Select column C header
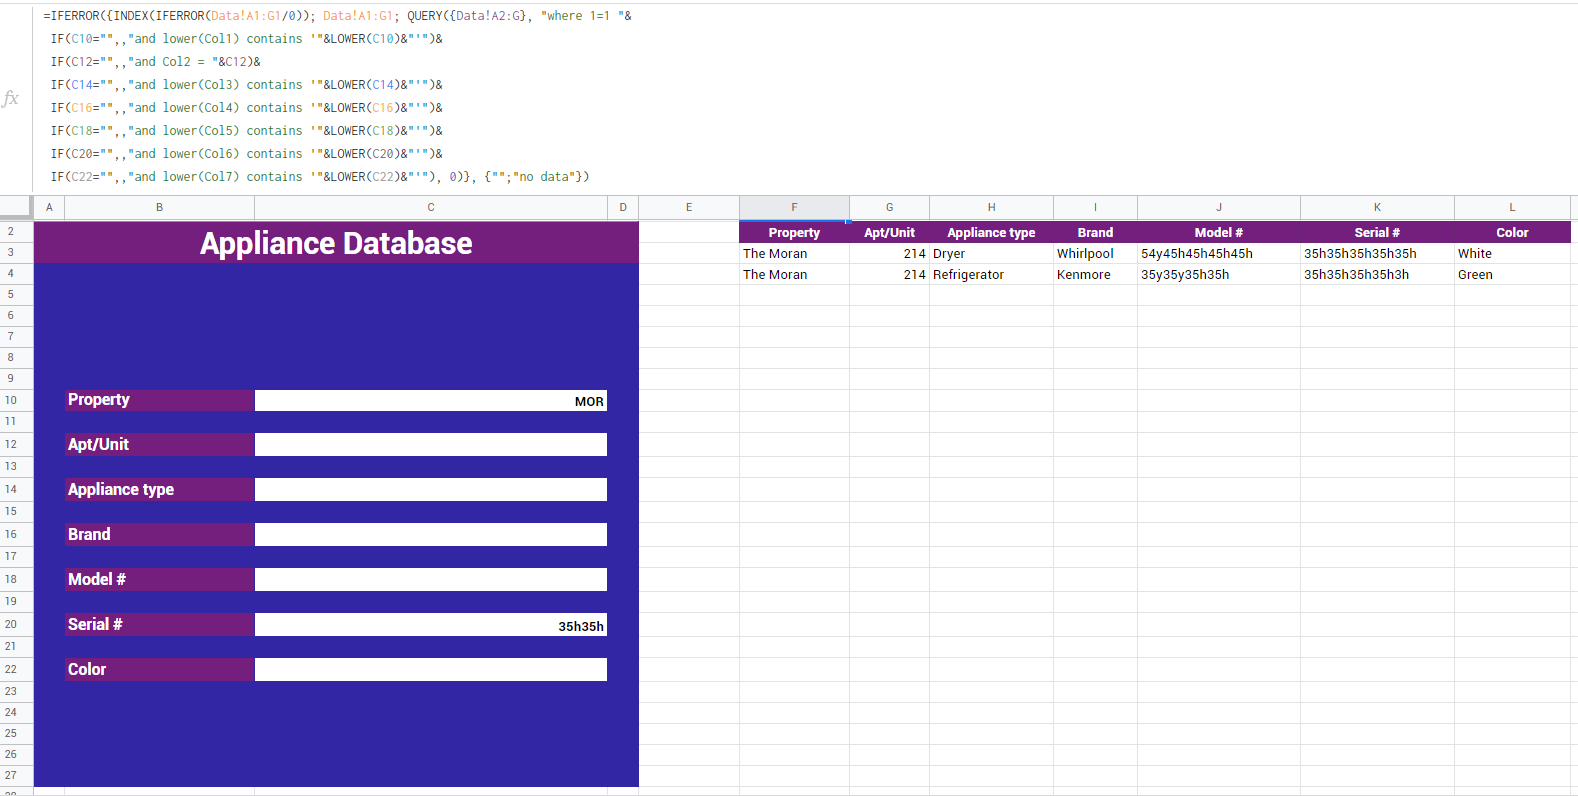This screenshot has width=1578, height=796. (x=431, y=207)
